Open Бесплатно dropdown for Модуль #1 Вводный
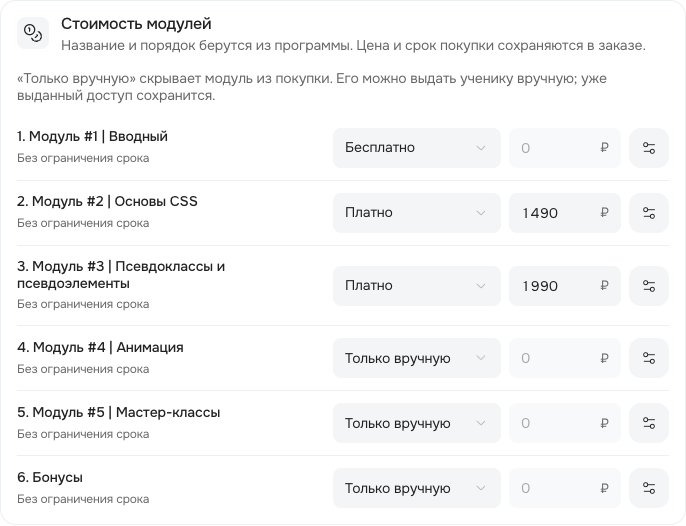This screenshot has width=686, height=526. 416,148
